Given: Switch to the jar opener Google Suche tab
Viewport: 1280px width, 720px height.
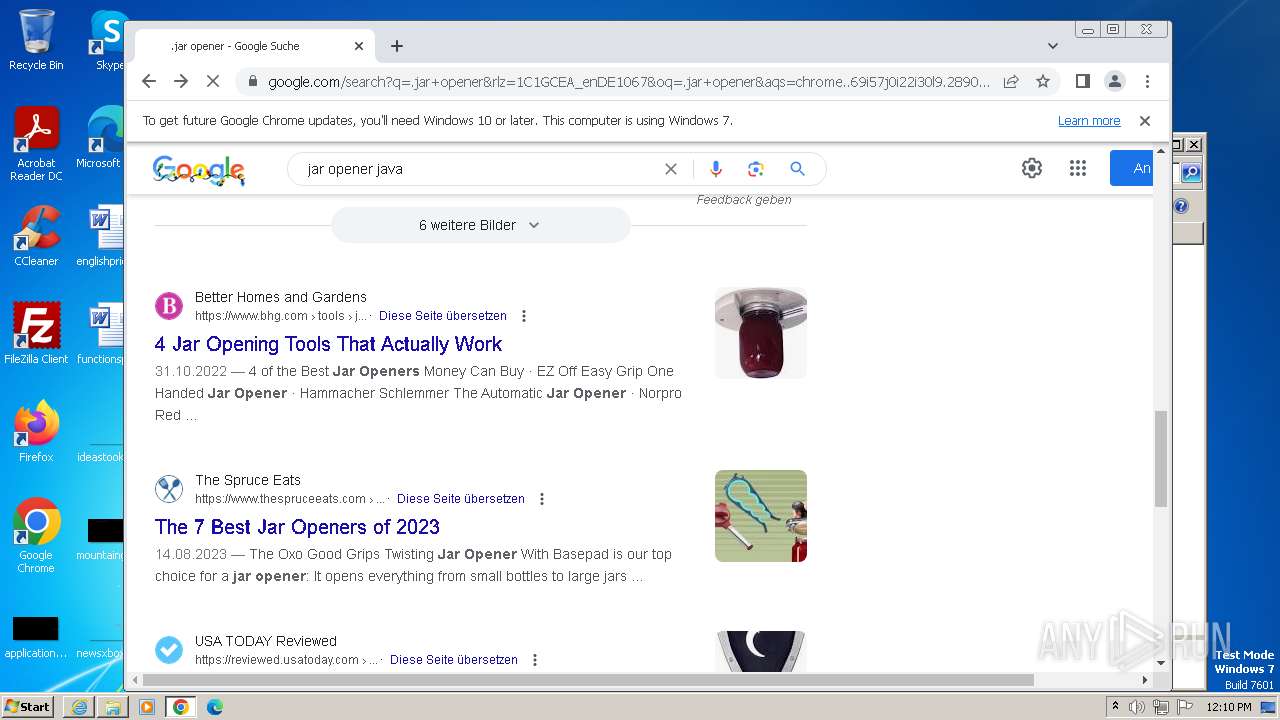Looking at the screenshot, I should coord(254,46).
